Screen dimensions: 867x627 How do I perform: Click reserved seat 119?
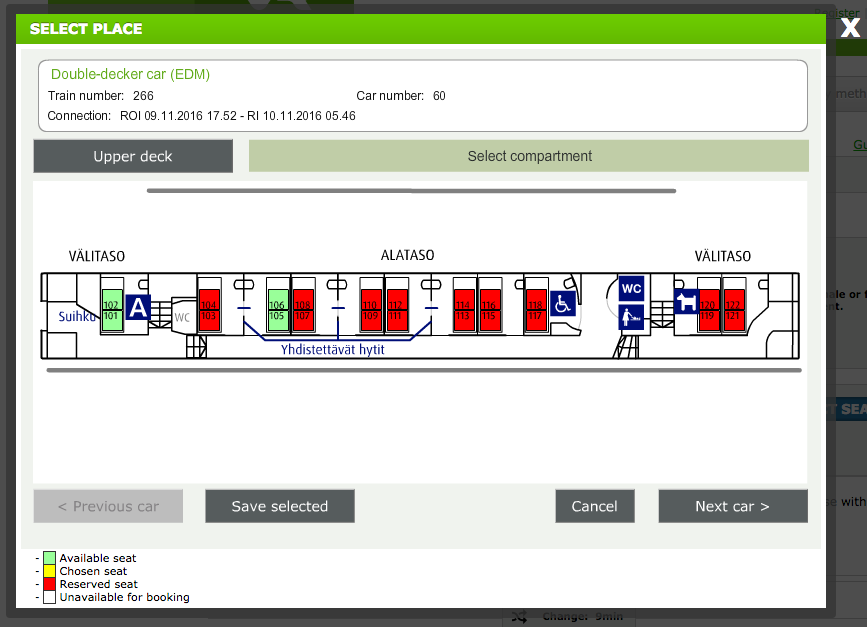coord(709,321)
